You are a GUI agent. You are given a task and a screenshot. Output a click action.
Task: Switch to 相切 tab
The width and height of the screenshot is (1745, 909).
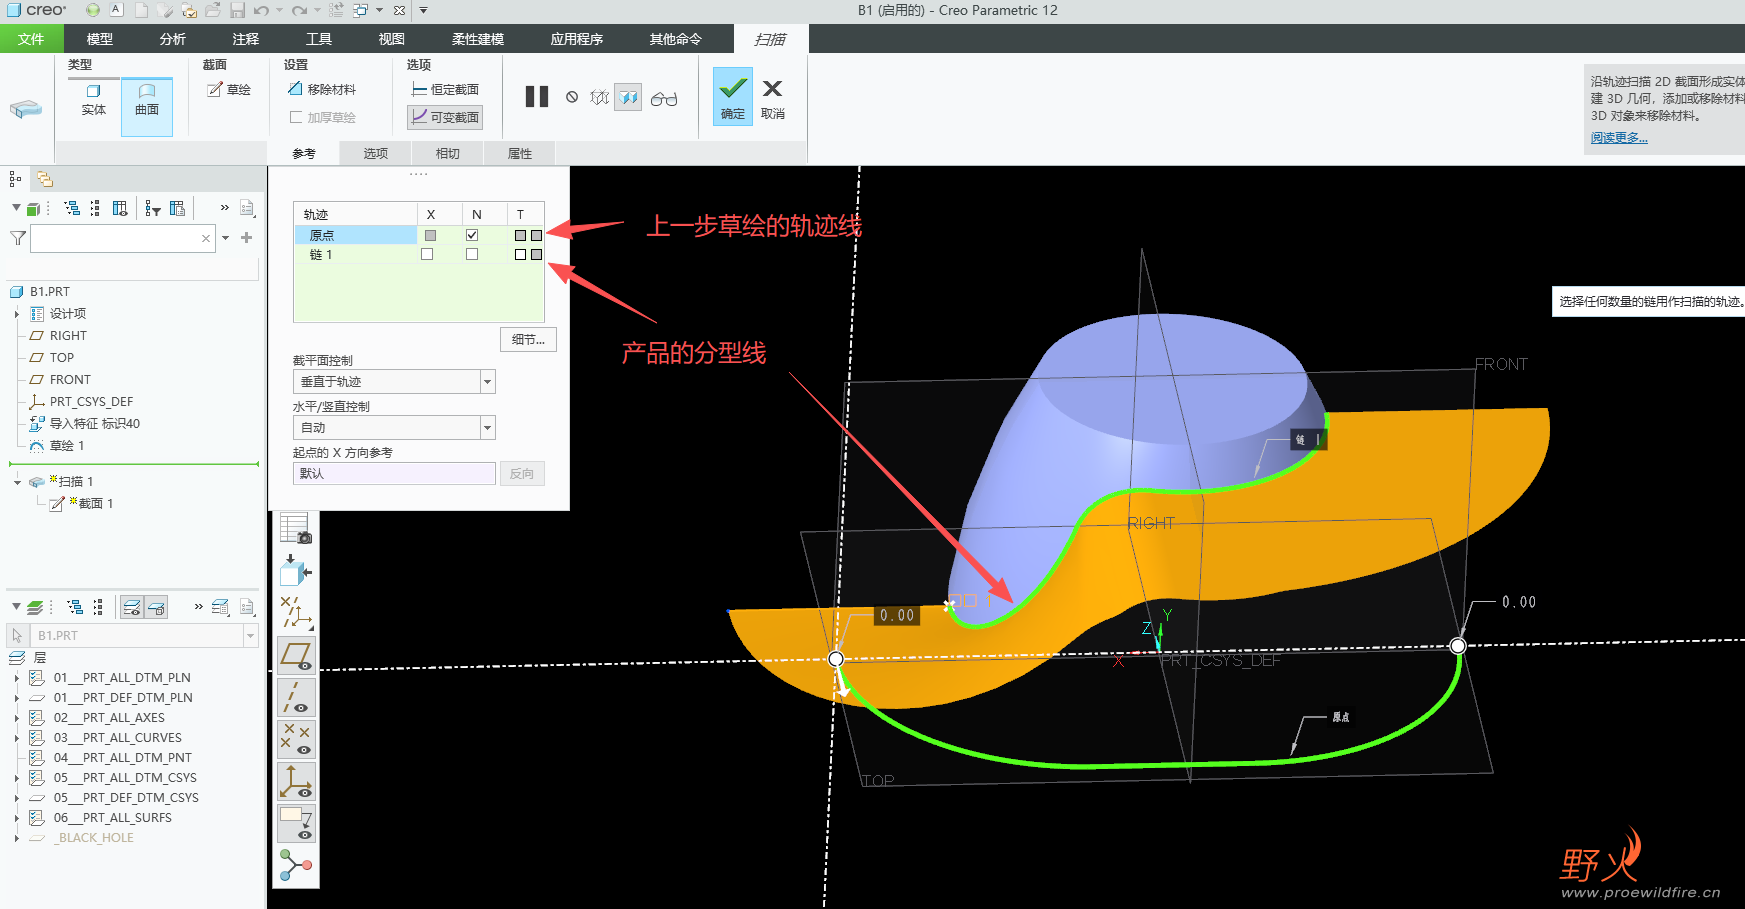coord(448,153)
